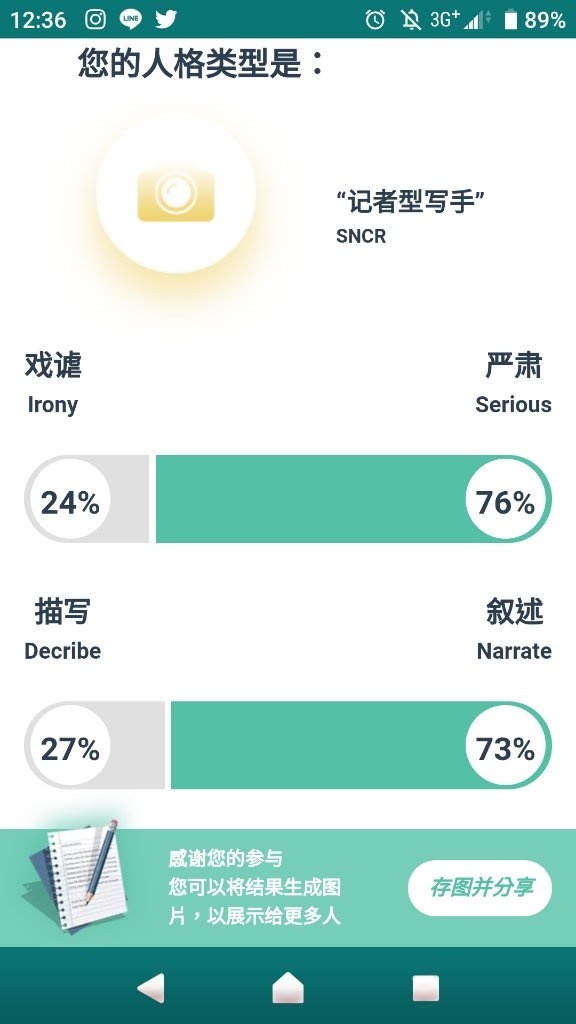Tap the SNCR type code
Viewport: 576px width, 1024px height.
click(x=361, y=236)
